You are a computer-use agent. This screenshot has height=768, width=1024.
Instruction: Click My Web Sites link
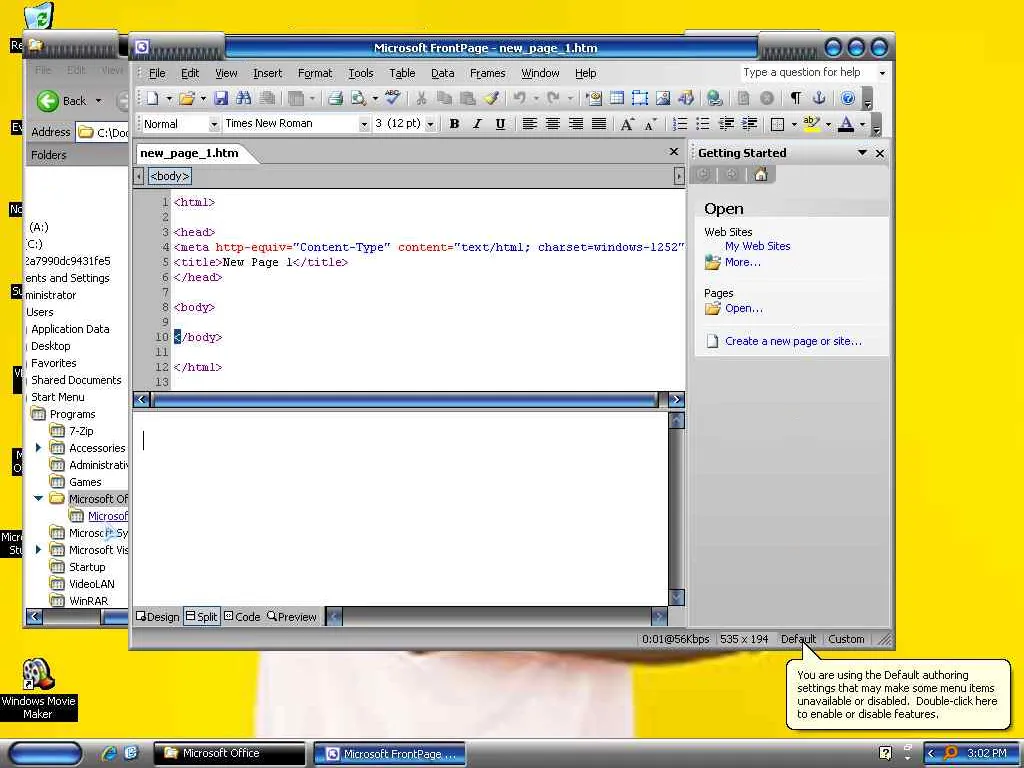coord(758,246)
